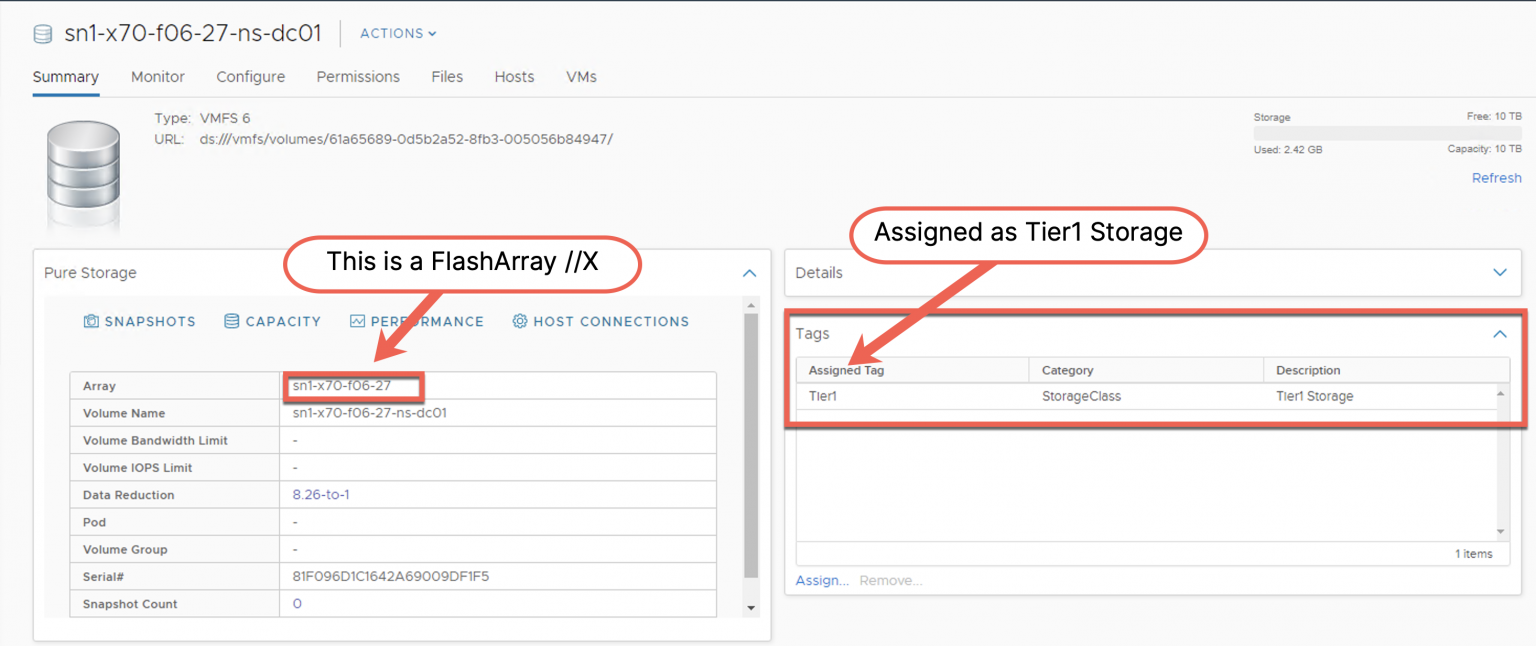Open the Capacity view in Pure Storage

tap(272, 321)
